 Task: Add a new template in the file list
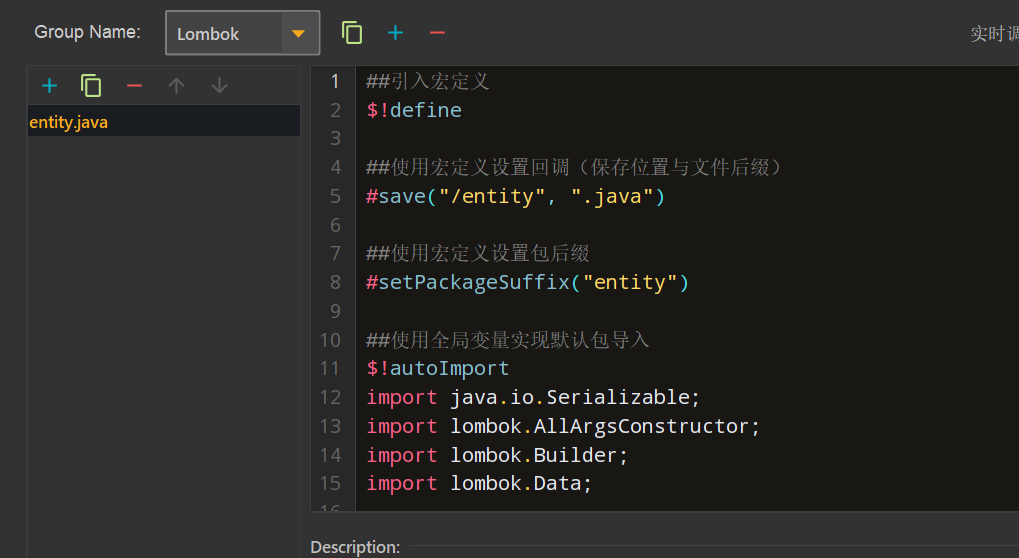[49, 86]
